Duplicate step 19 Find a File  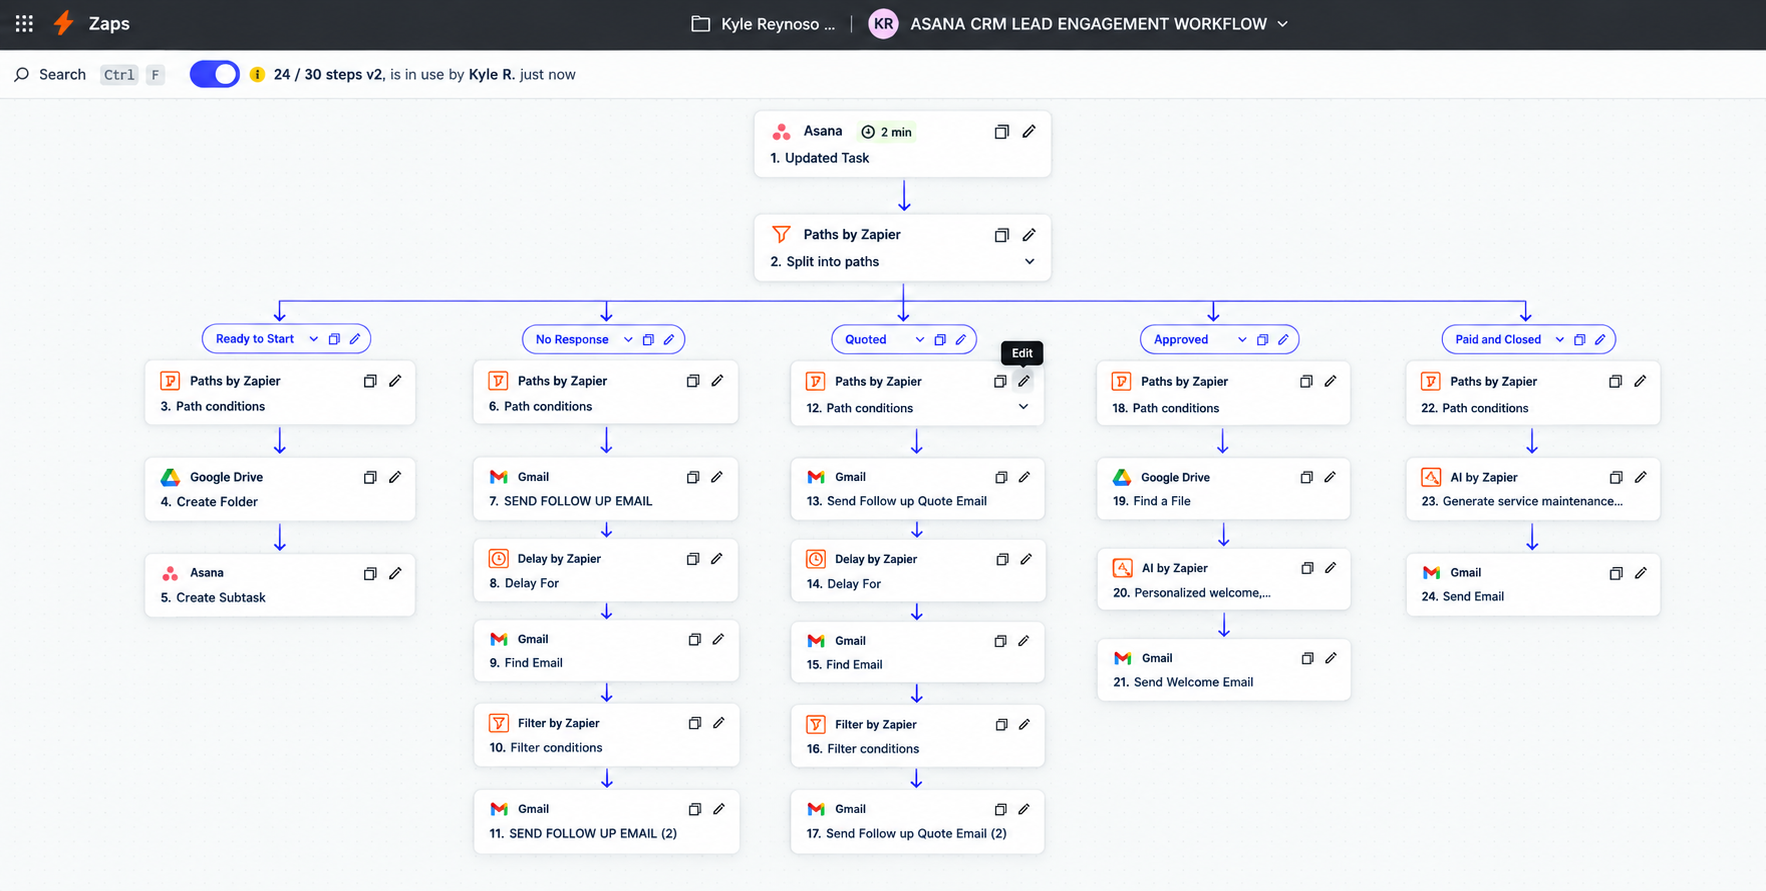pyautogui.click(x=1306, y=477)
